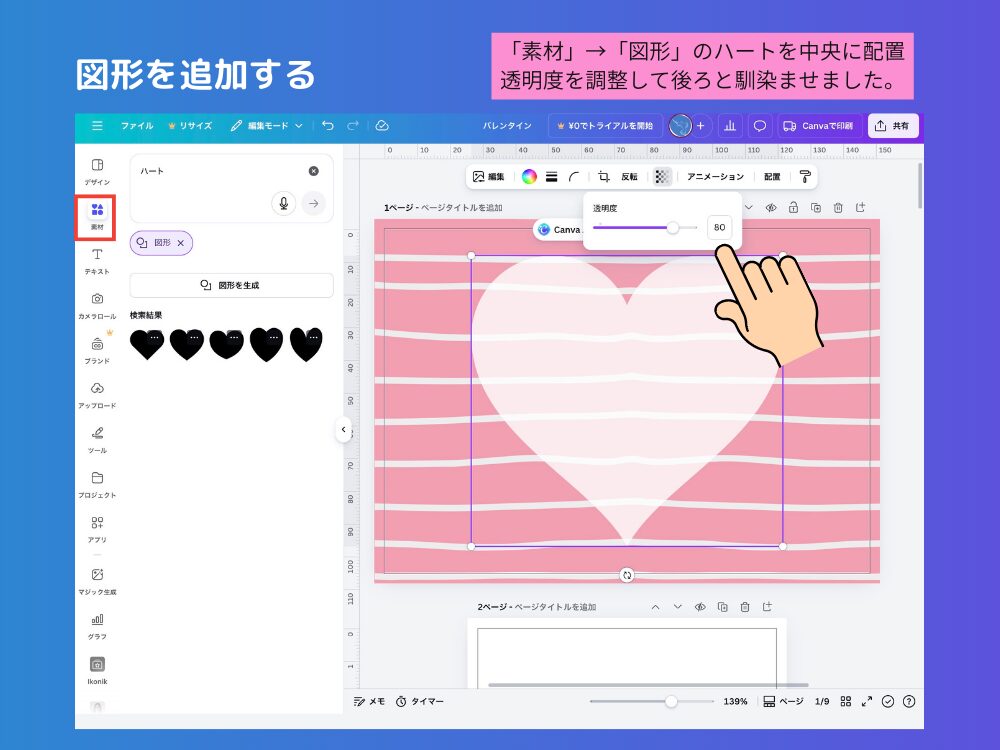
Task: Select the アップロード sidebar icon
Action: click(95, 394)
